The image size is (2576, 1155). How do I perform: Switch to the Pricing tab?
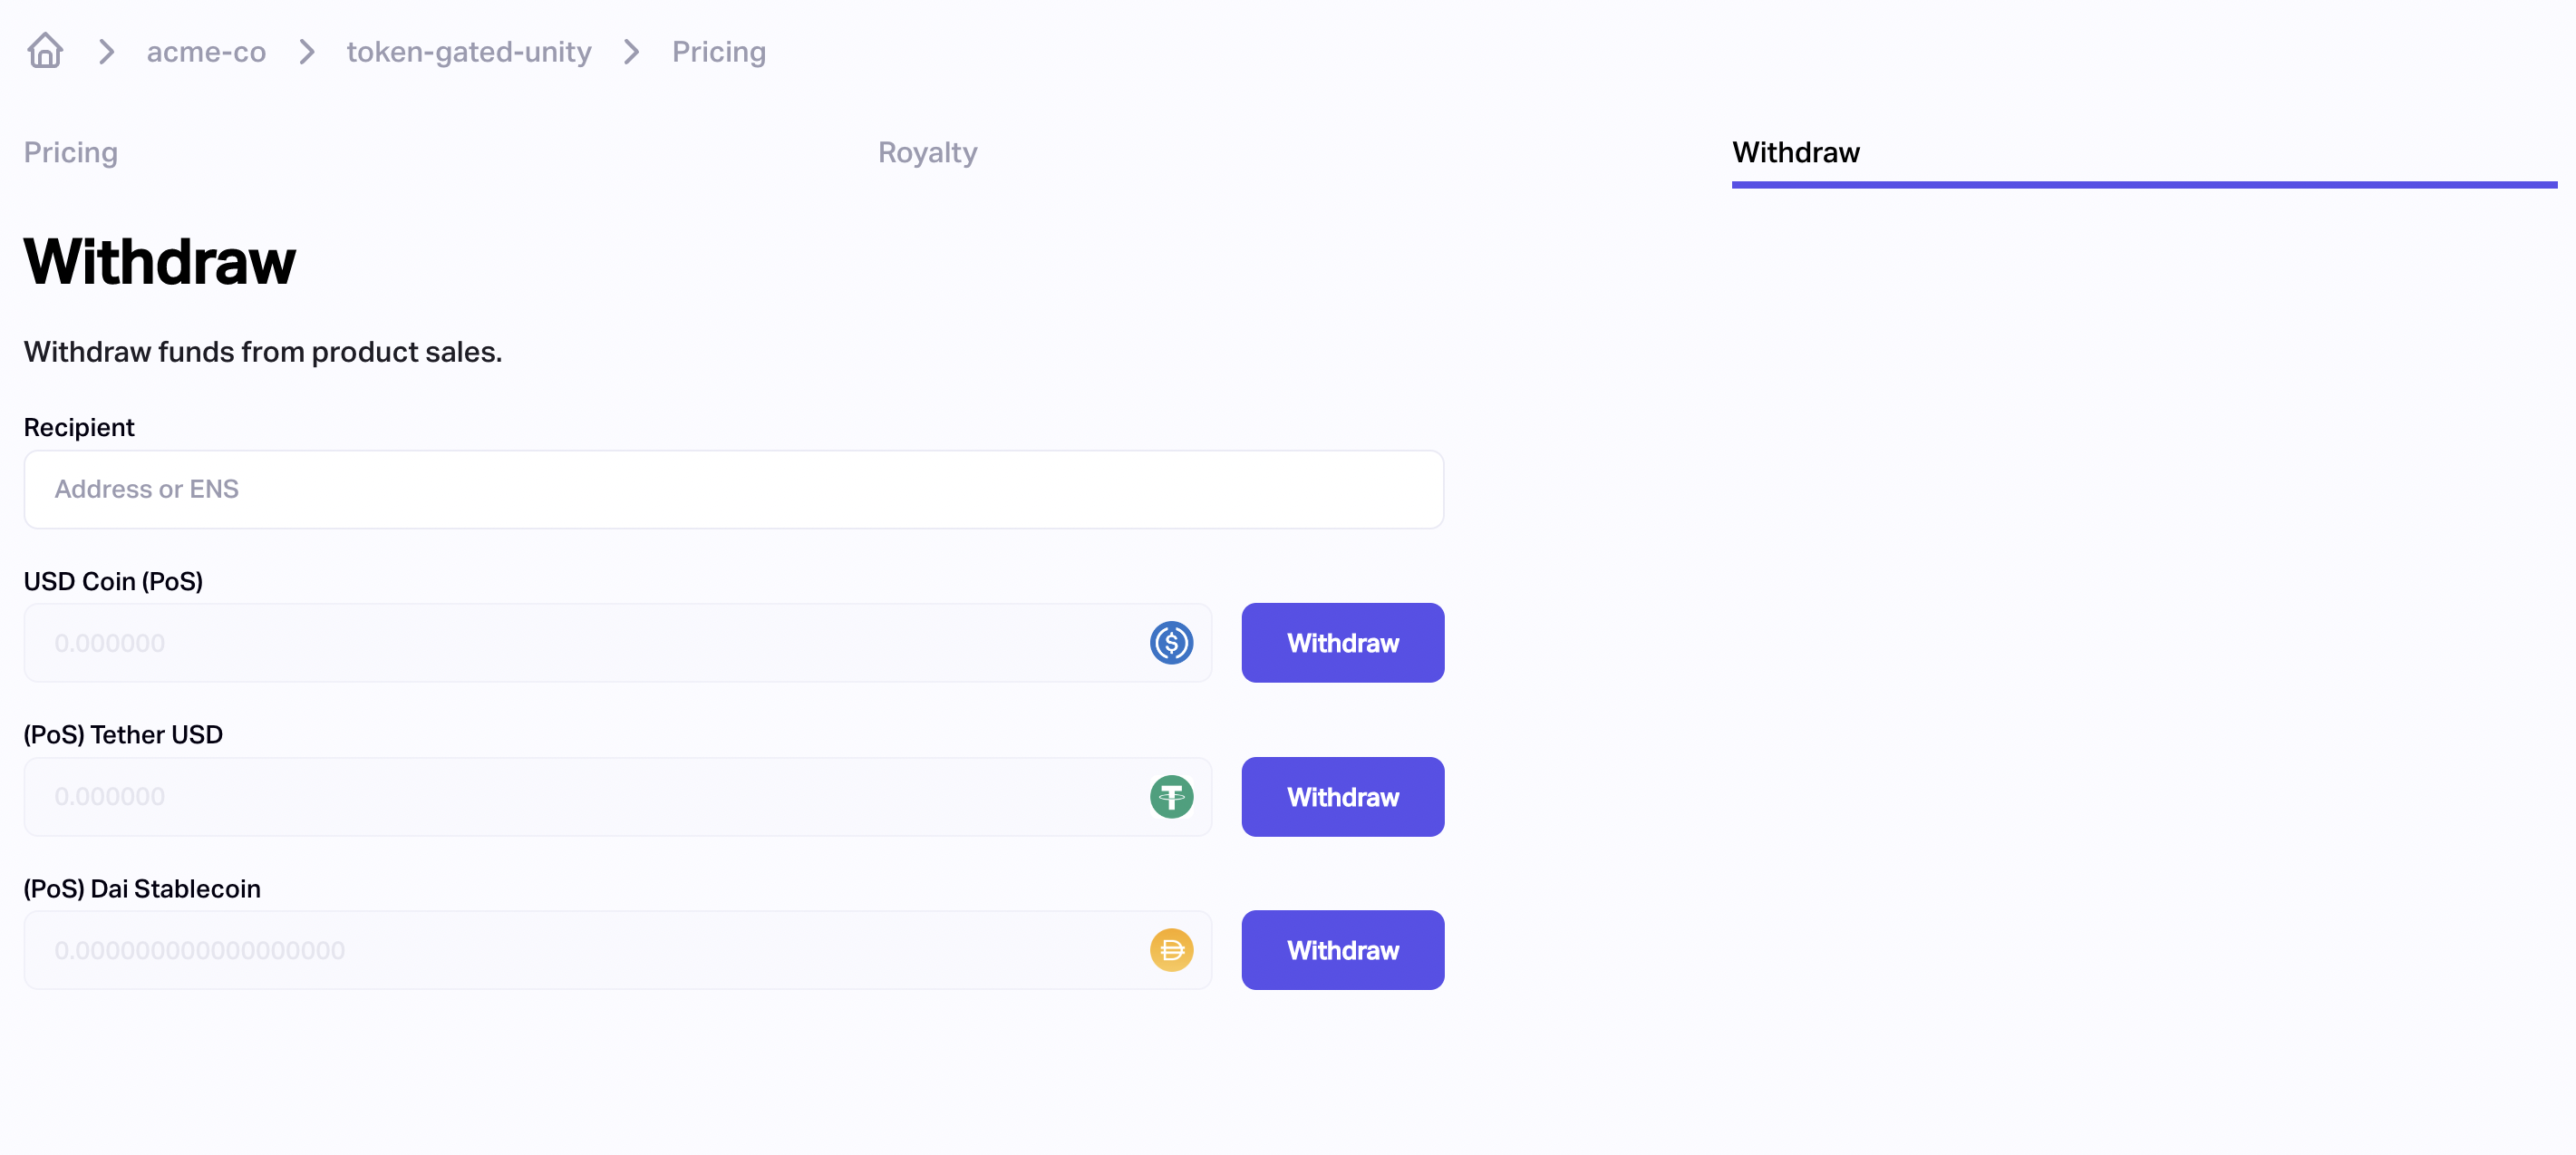point(71,152)
